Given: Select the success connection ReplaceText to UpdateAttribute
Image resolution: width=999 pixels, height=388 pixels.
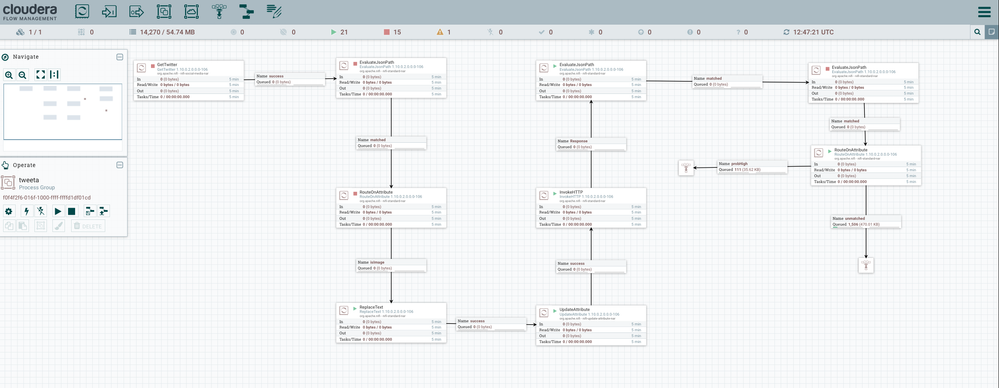Looking at the screenshot, I should coord(491,324).
